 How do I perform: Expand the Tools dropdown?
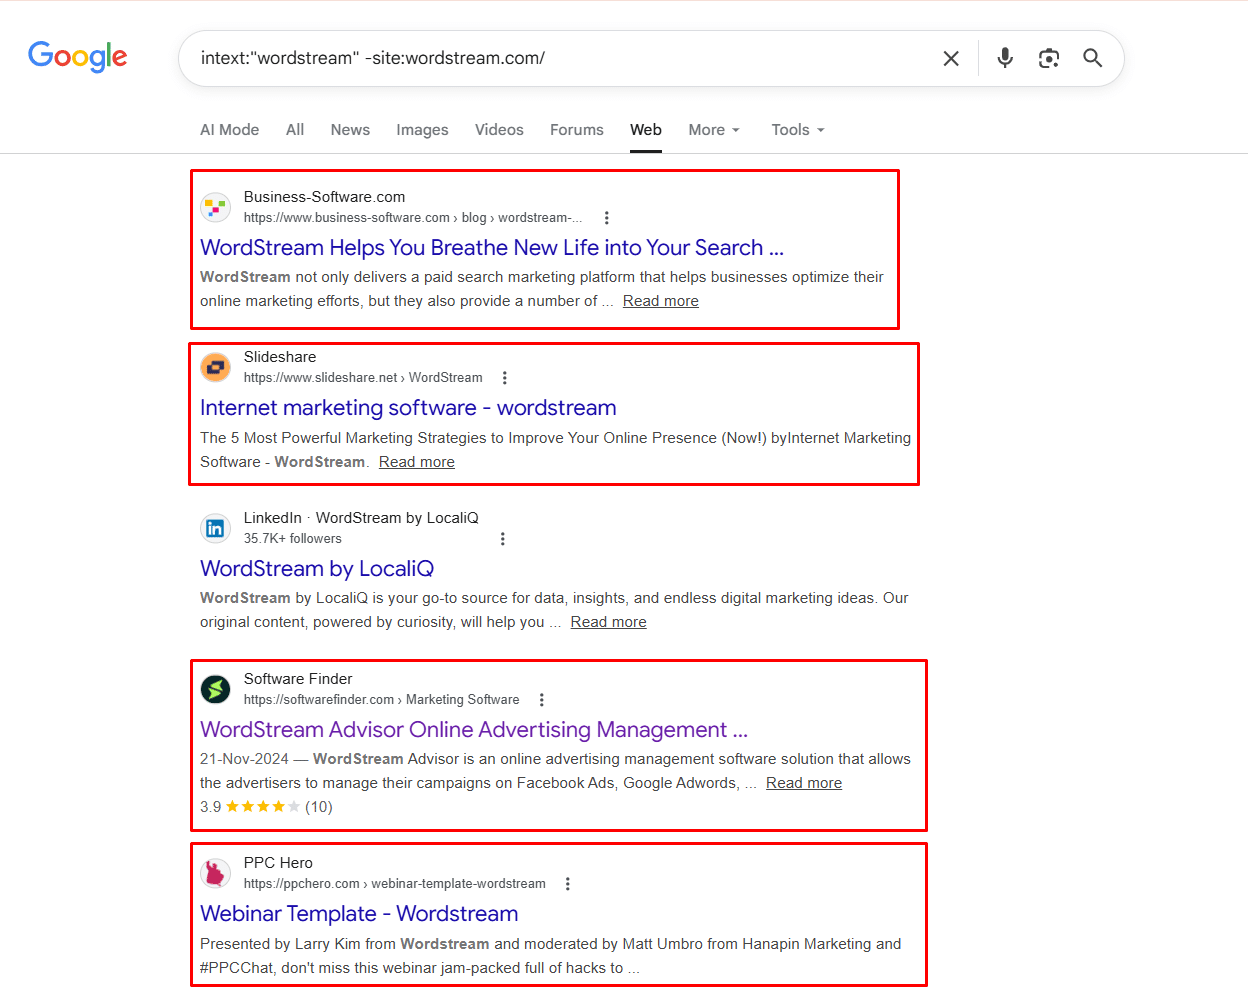coord(798,130)
